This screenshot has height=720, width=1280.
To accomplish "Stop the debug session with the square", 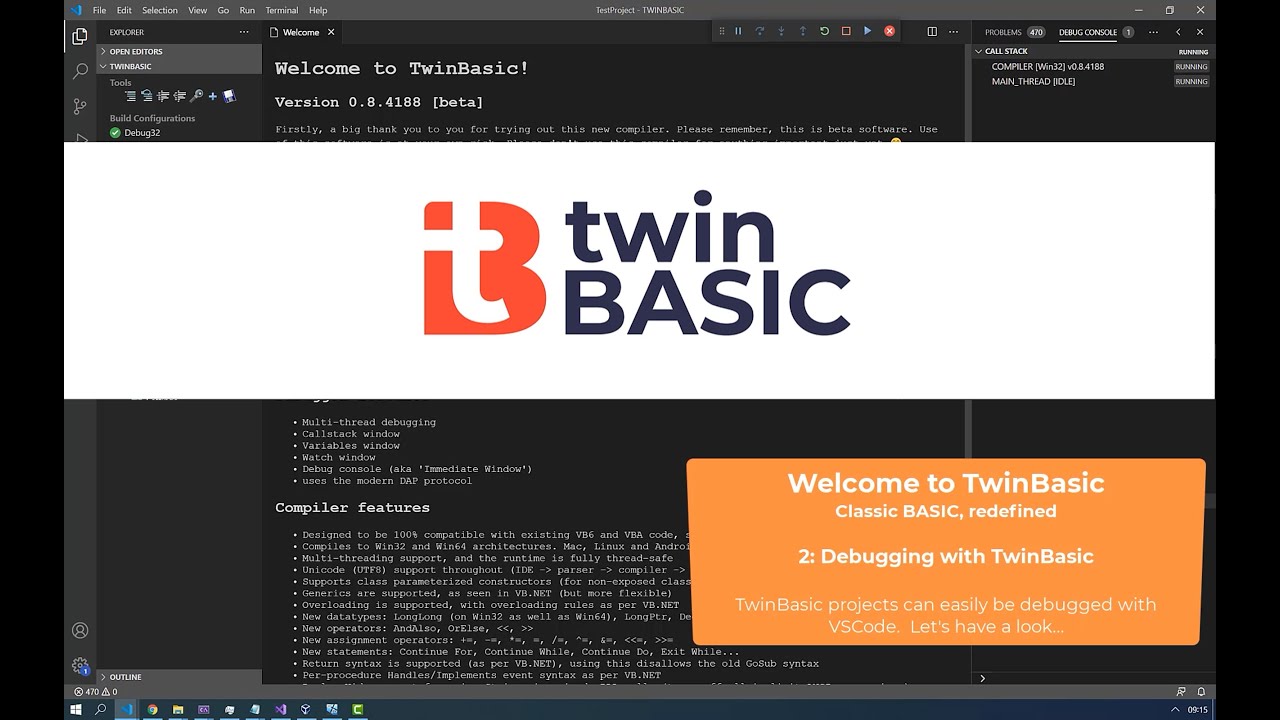I will point(846,31).
